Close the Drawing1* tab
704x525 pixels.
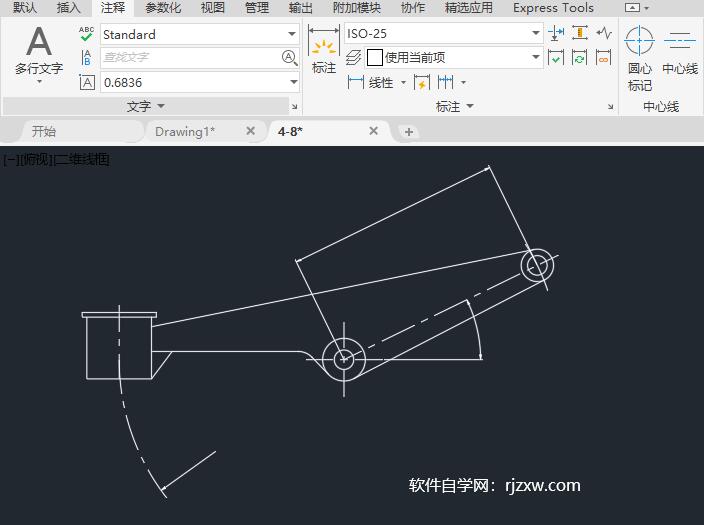tap(251, 131)
